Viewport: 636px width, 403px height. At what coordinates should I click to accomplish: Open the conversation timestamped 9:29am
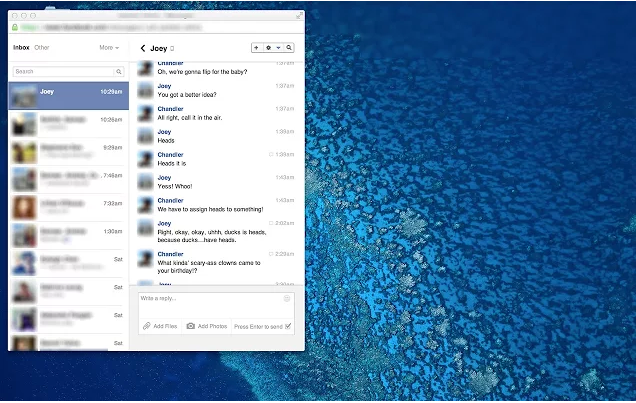tap(68, 152)
